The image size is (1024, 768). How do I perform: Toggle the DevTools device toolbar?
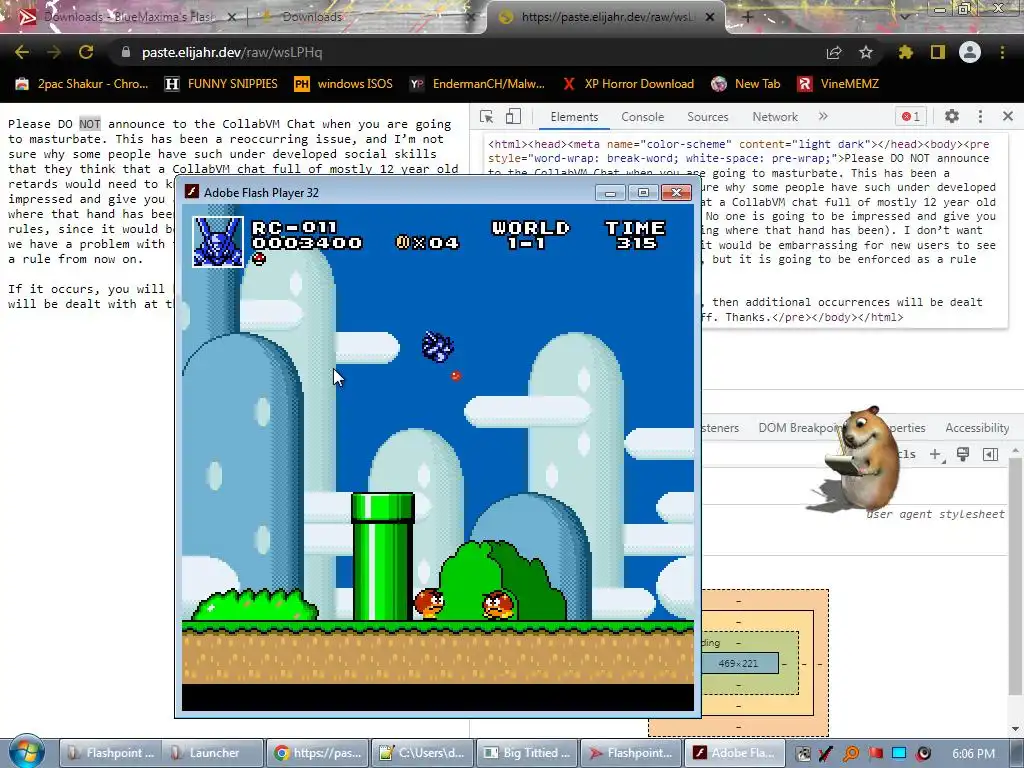pyautogui.click(x=513, y=116)
